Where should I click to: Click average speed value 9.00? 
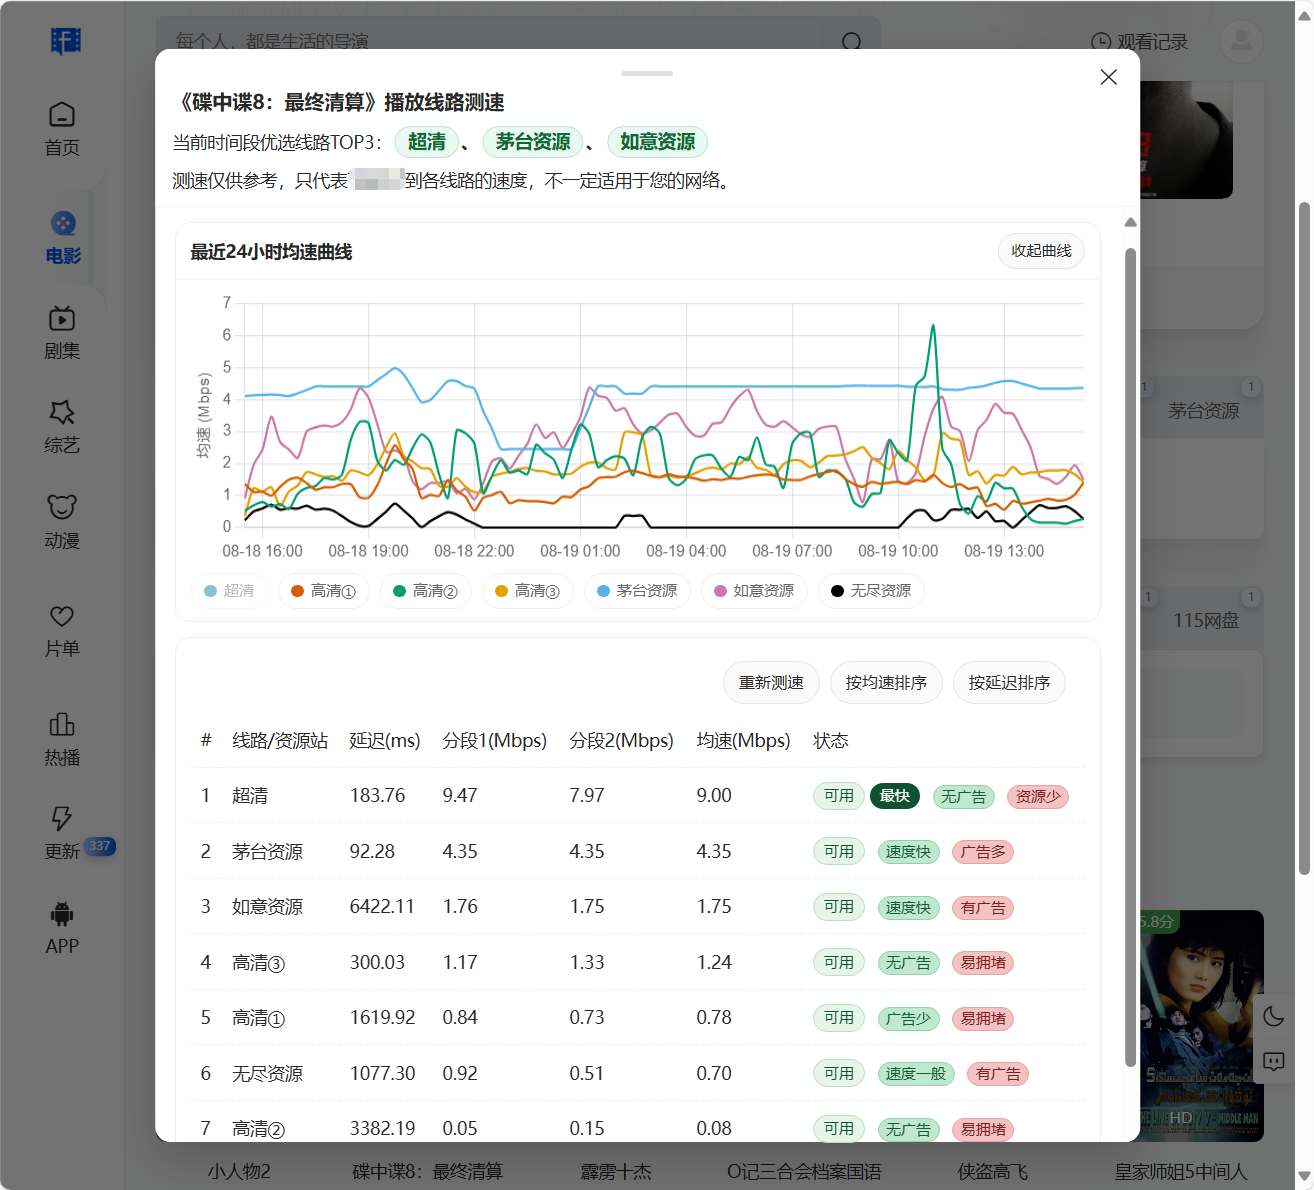click(x=714, y=796)
